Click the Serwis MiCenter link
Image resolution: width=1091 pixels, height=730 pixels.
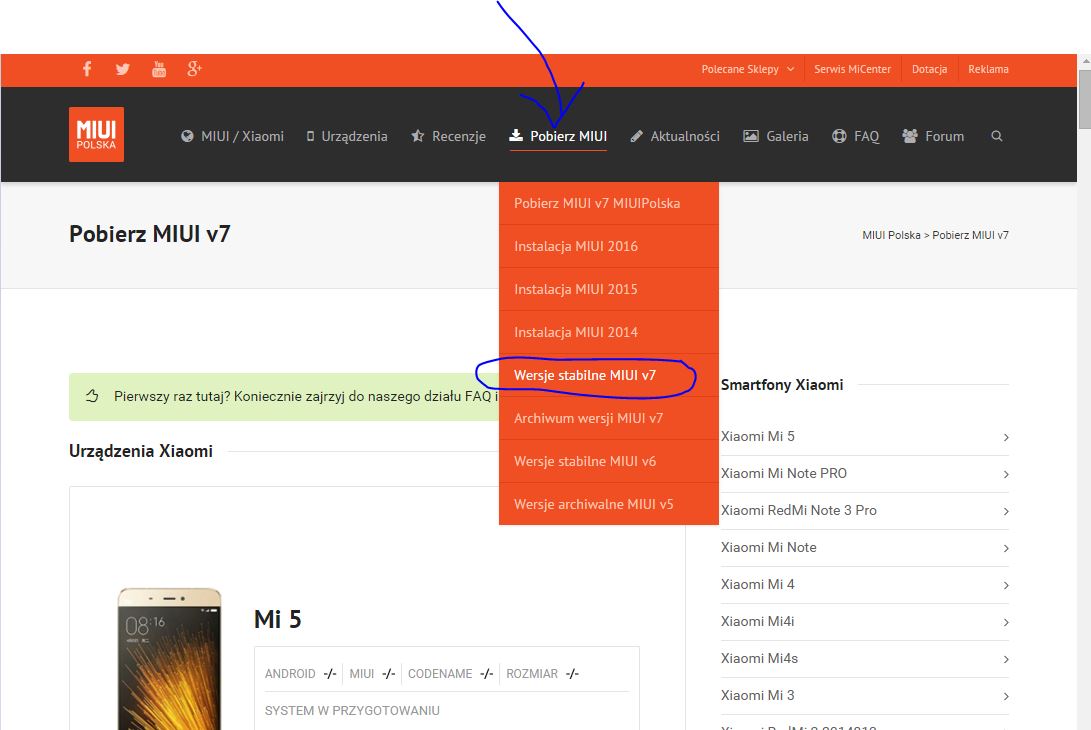point(852,69)
